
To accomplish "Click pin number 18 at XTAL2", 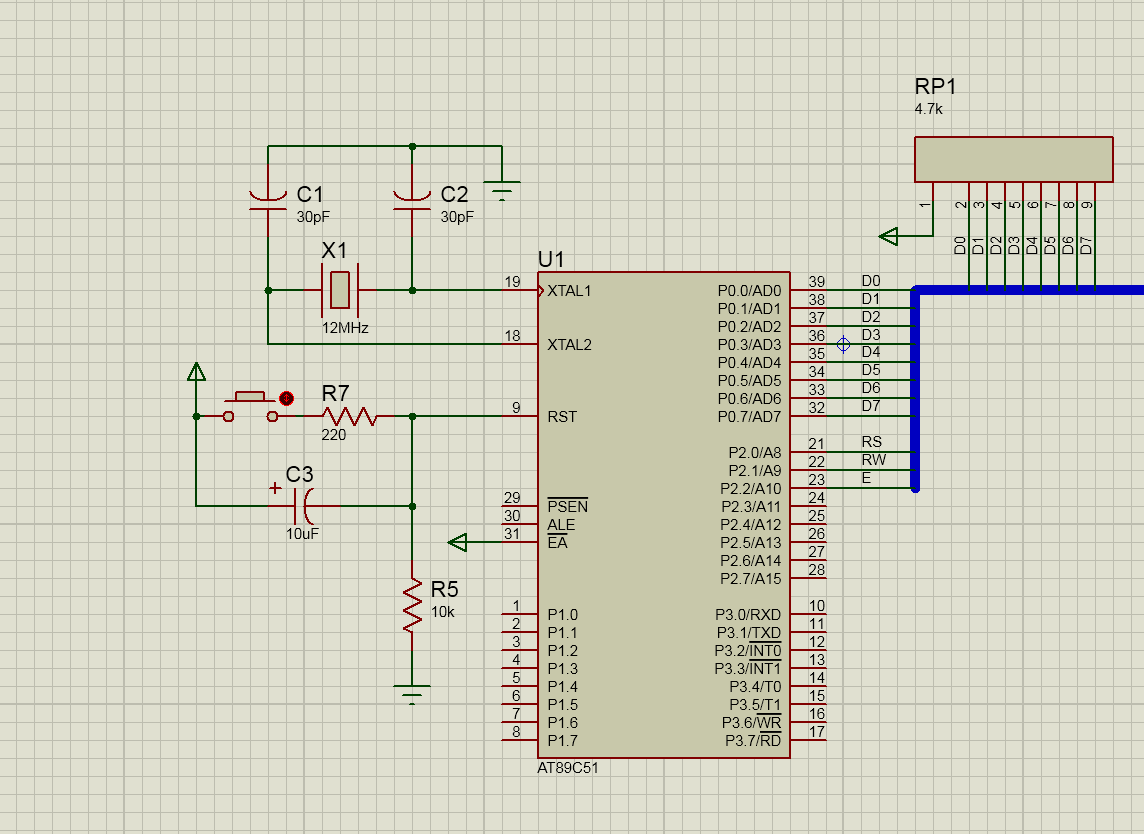I will click(x=512, y=336).
